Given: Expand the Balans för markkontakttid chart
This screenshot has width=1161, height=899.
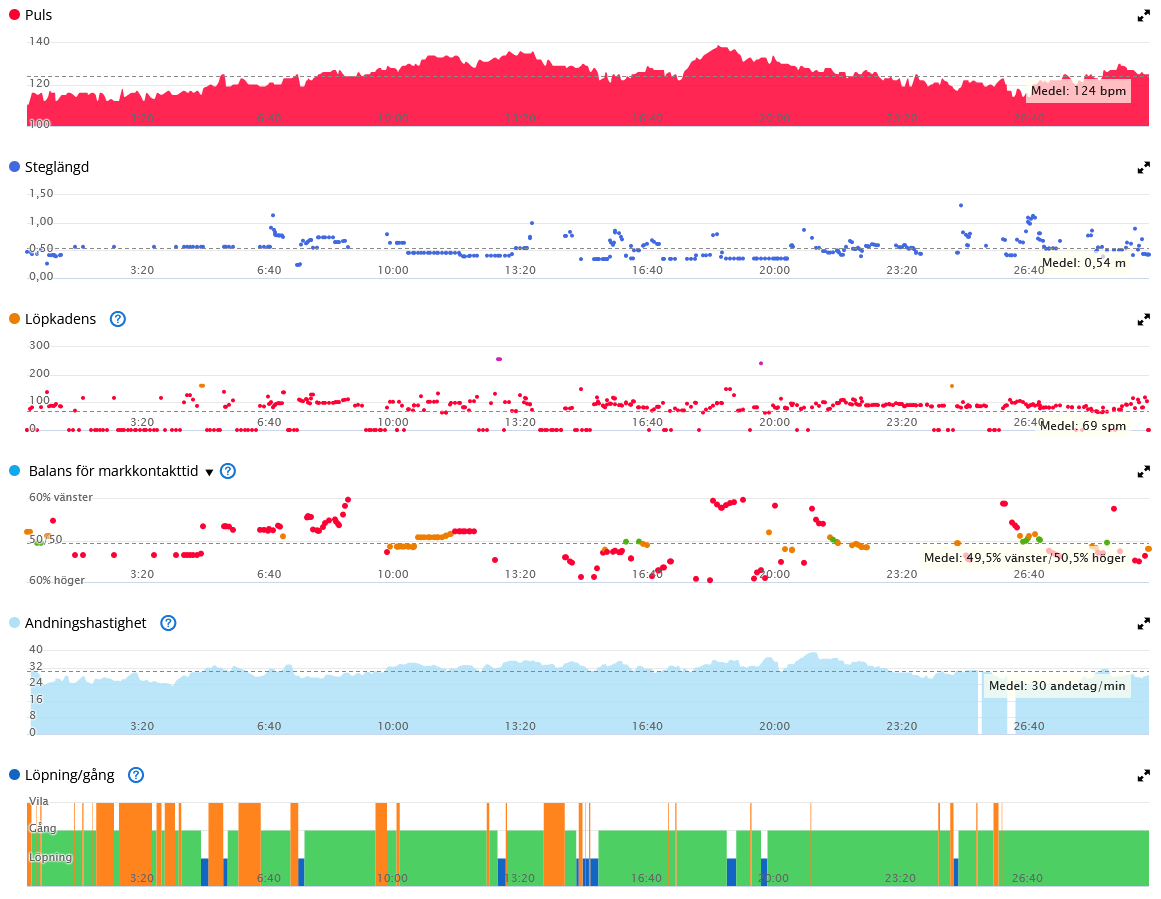Looking at the screenshot, I should 1143,471.
